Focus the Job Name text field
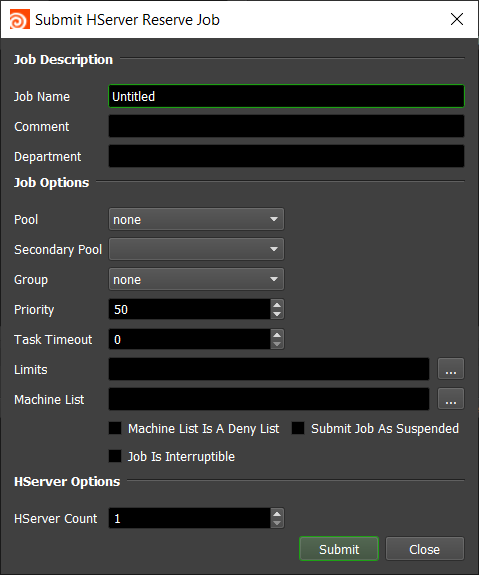This screenshot has width=479, height=575. click(x=286, y=96)
